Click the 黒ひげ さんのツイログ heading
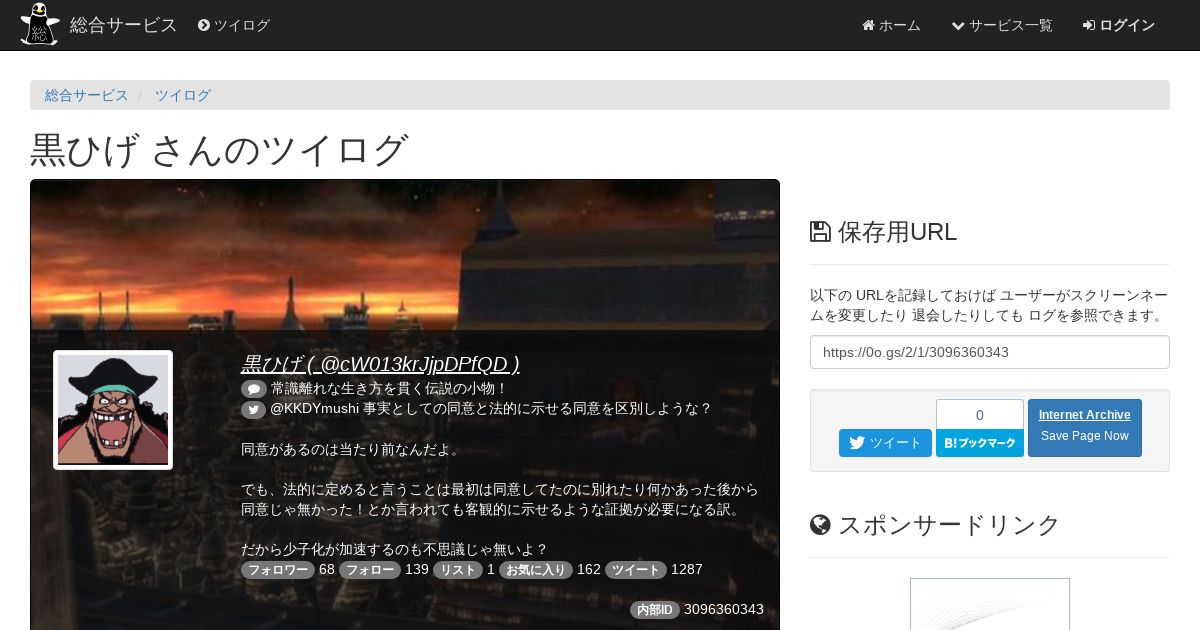The image size is (1200, 630). pos(219,150)
